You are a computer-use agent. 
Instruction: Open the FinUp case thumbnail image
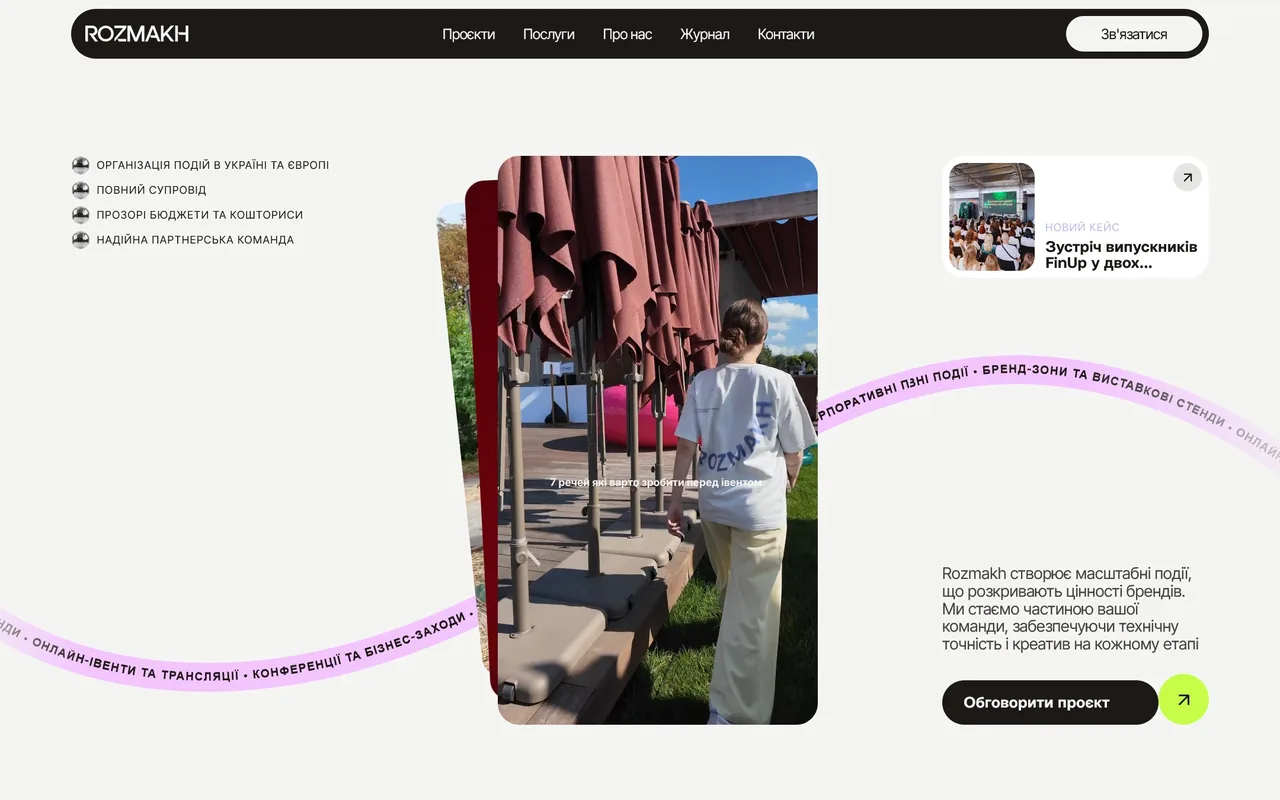pyautogui.click(x=992, y=217)
